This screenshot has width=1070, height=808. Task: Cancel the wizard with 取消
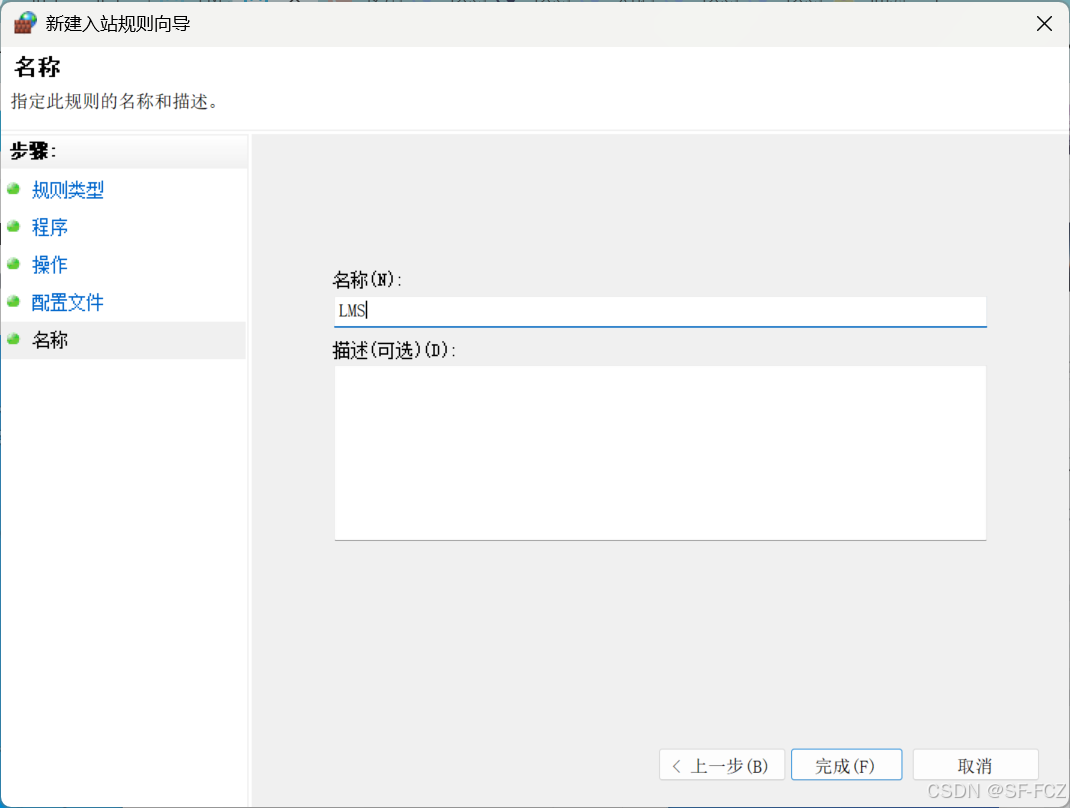[975, 765]
